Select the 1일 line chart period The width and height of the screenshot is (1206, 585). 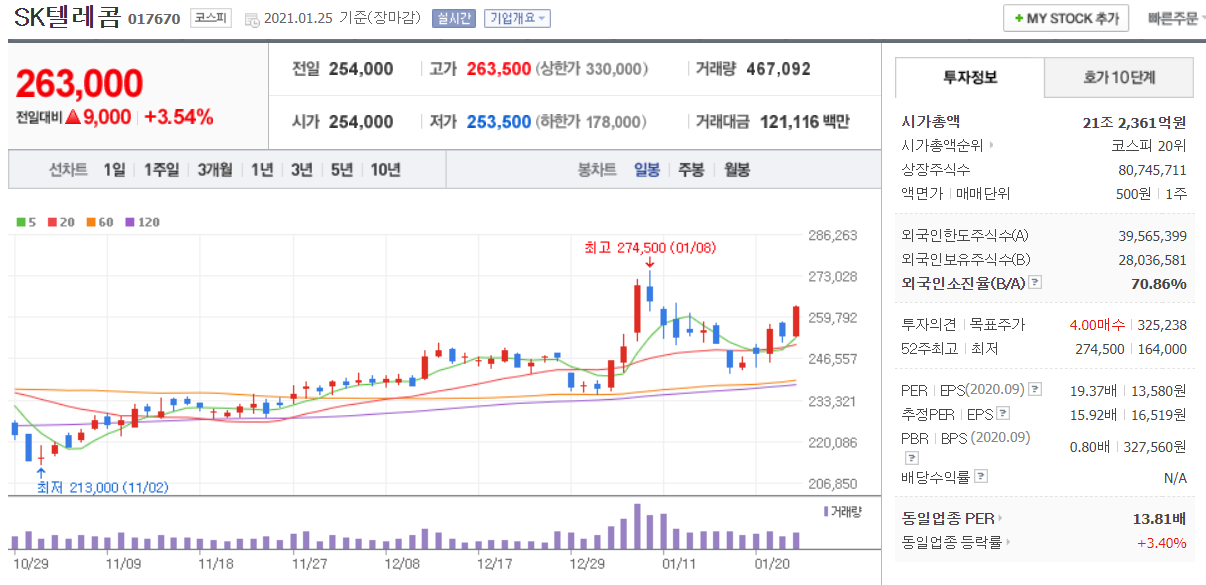114,169
